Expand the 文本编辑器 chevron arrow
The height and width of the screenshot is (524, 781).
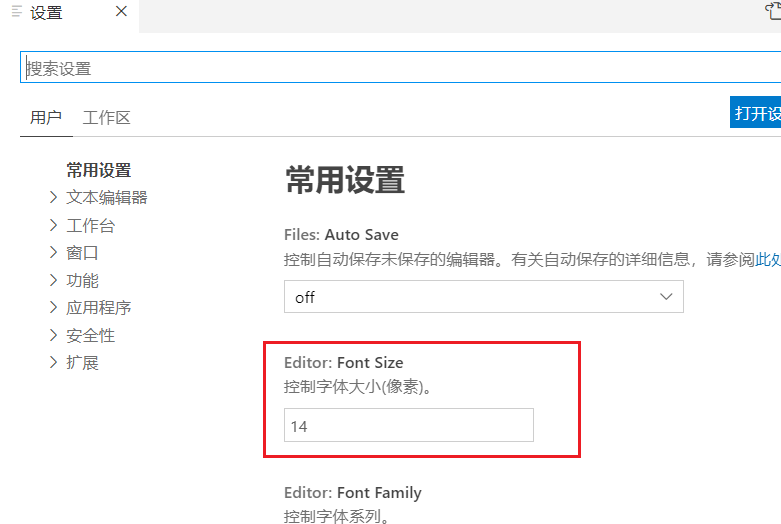[53, 198]
